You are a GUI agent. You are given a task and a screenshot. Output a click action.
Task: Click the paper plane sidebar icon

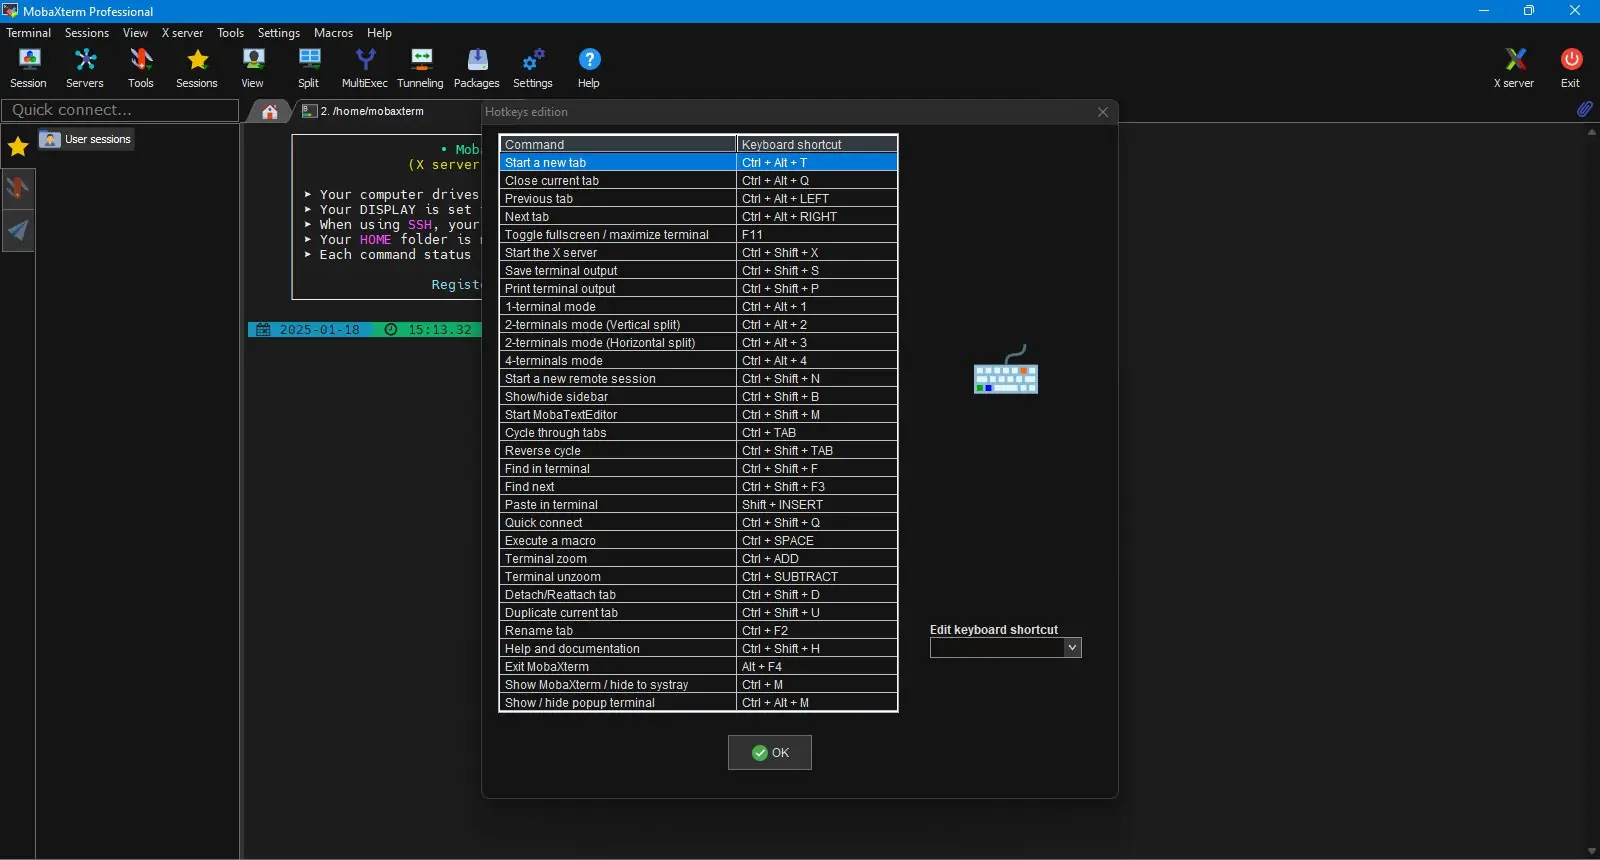pyautogui.click(x=18, y=231)
